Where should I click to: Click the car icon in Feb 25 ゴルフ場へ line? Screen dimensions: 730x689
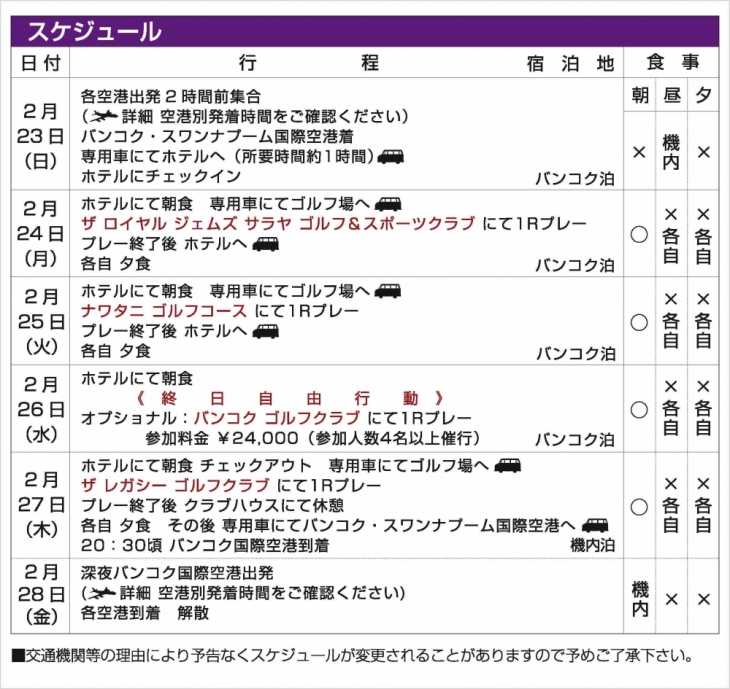388,291
